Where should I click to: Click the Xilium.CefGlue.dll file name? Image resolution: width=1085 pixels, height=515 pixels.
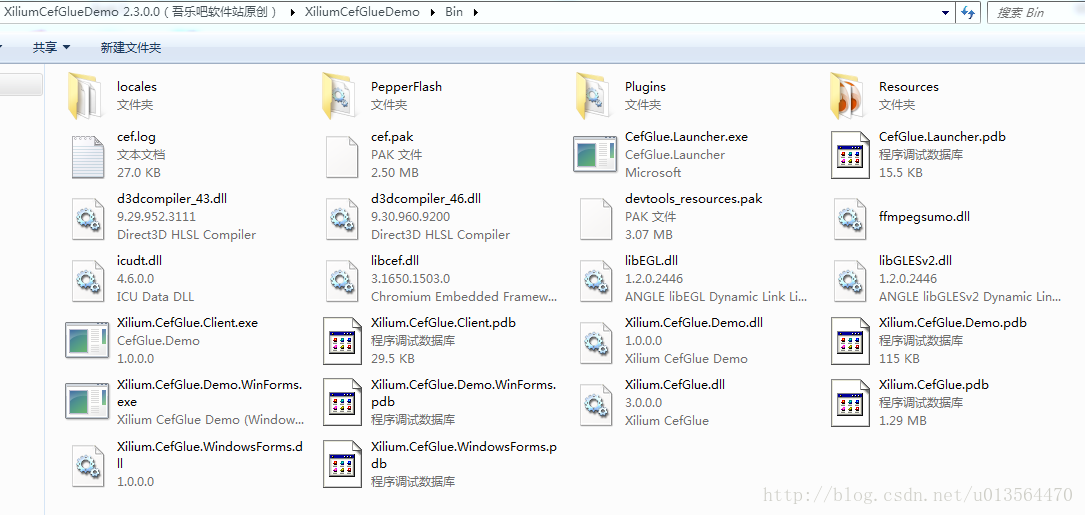point(675,384)
